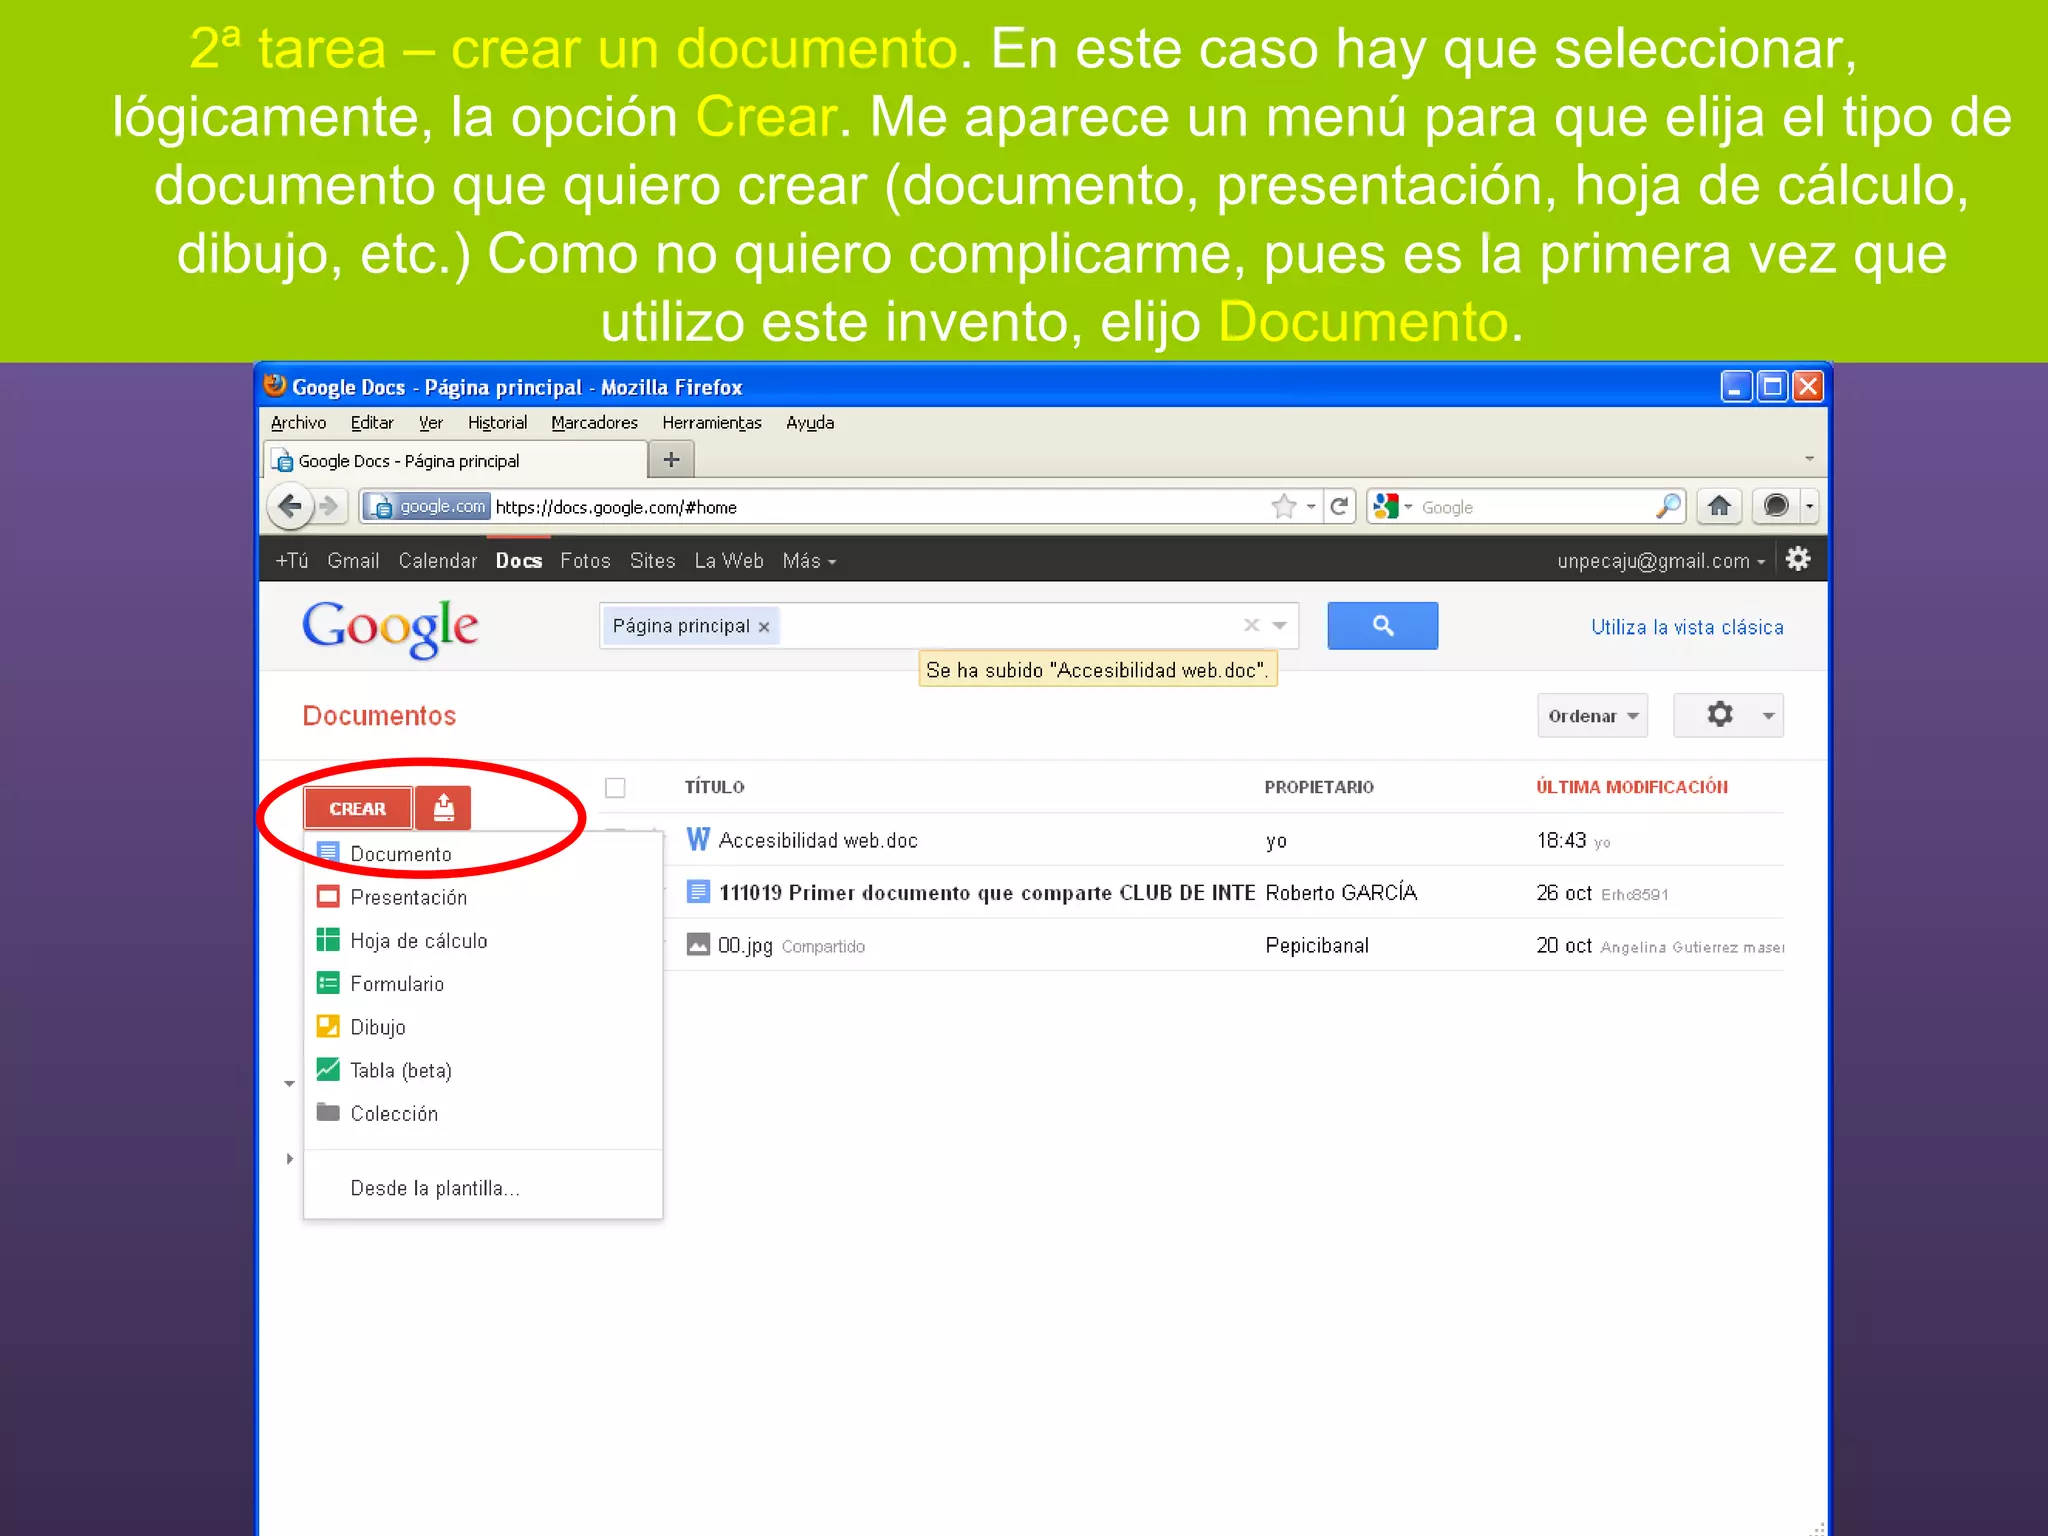Choose Desde la plantilla... option
Viewport: 2048px width, 1536px height.
[x=483, y=1188]
